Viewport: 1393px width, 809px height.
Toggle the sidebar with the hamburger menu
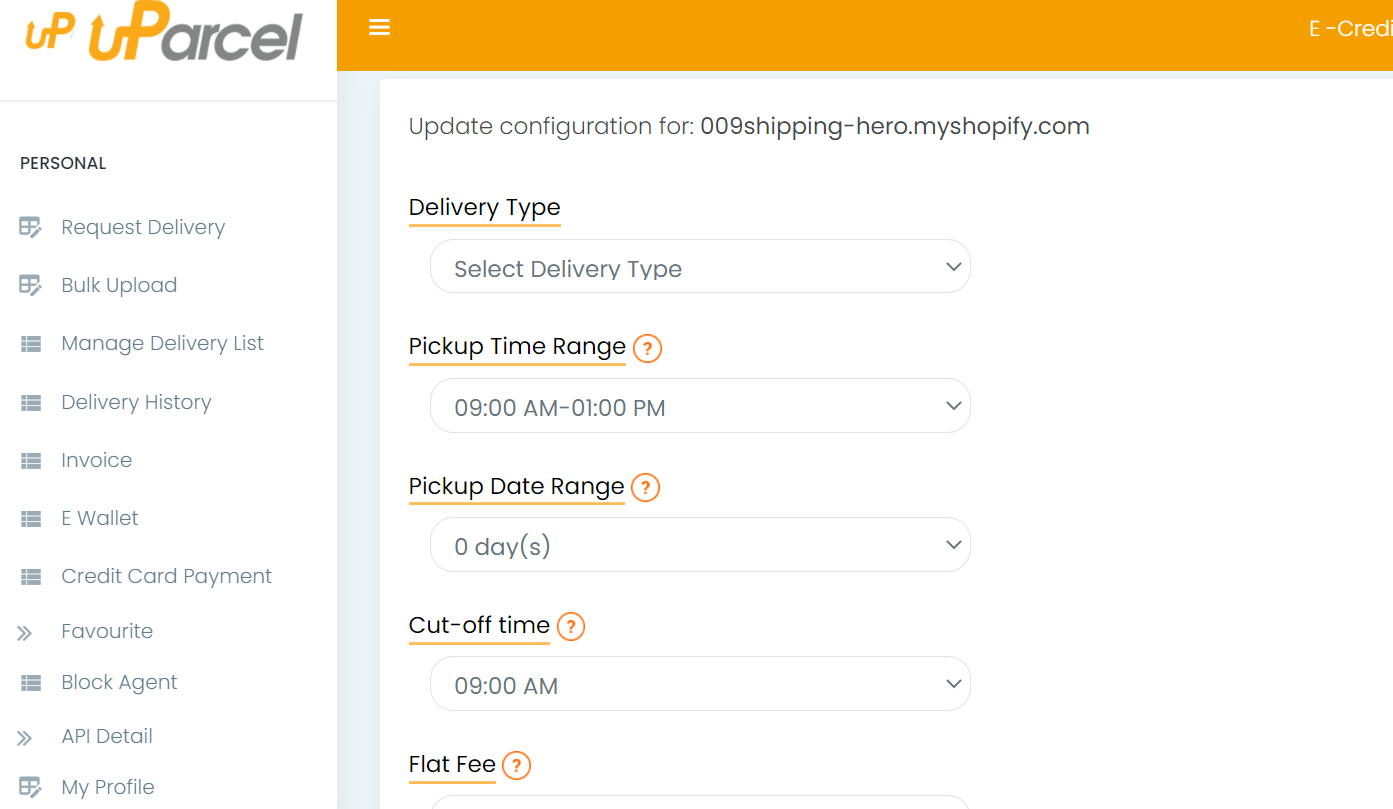(379, 27)
